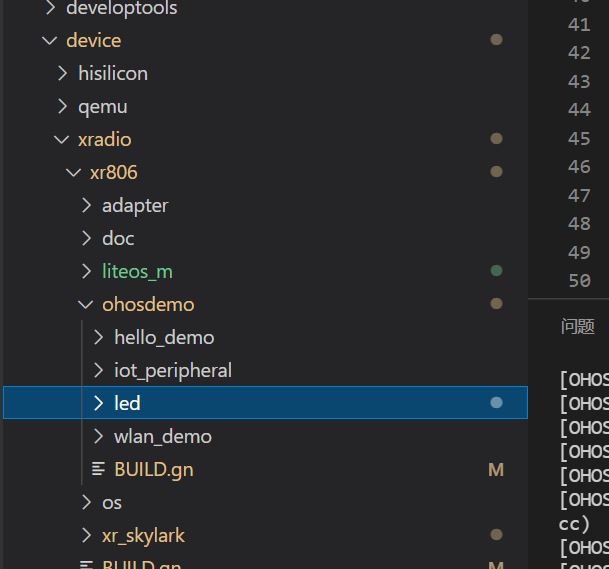Image resolution: width=609 pixels, height=569 pixels.
Task: Select the xr806 folder name
Action: click(x=114, y=172)
